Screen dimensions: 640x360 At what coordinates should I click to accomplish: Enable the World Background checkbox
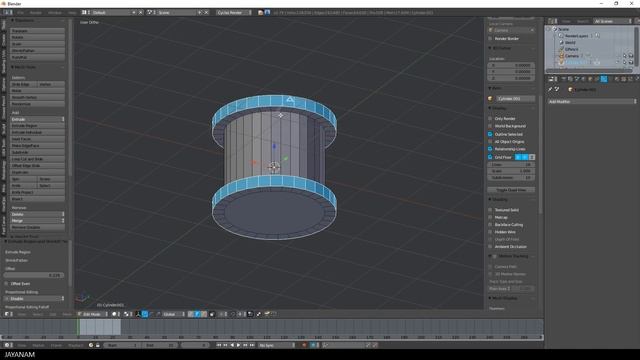[490, 126]
